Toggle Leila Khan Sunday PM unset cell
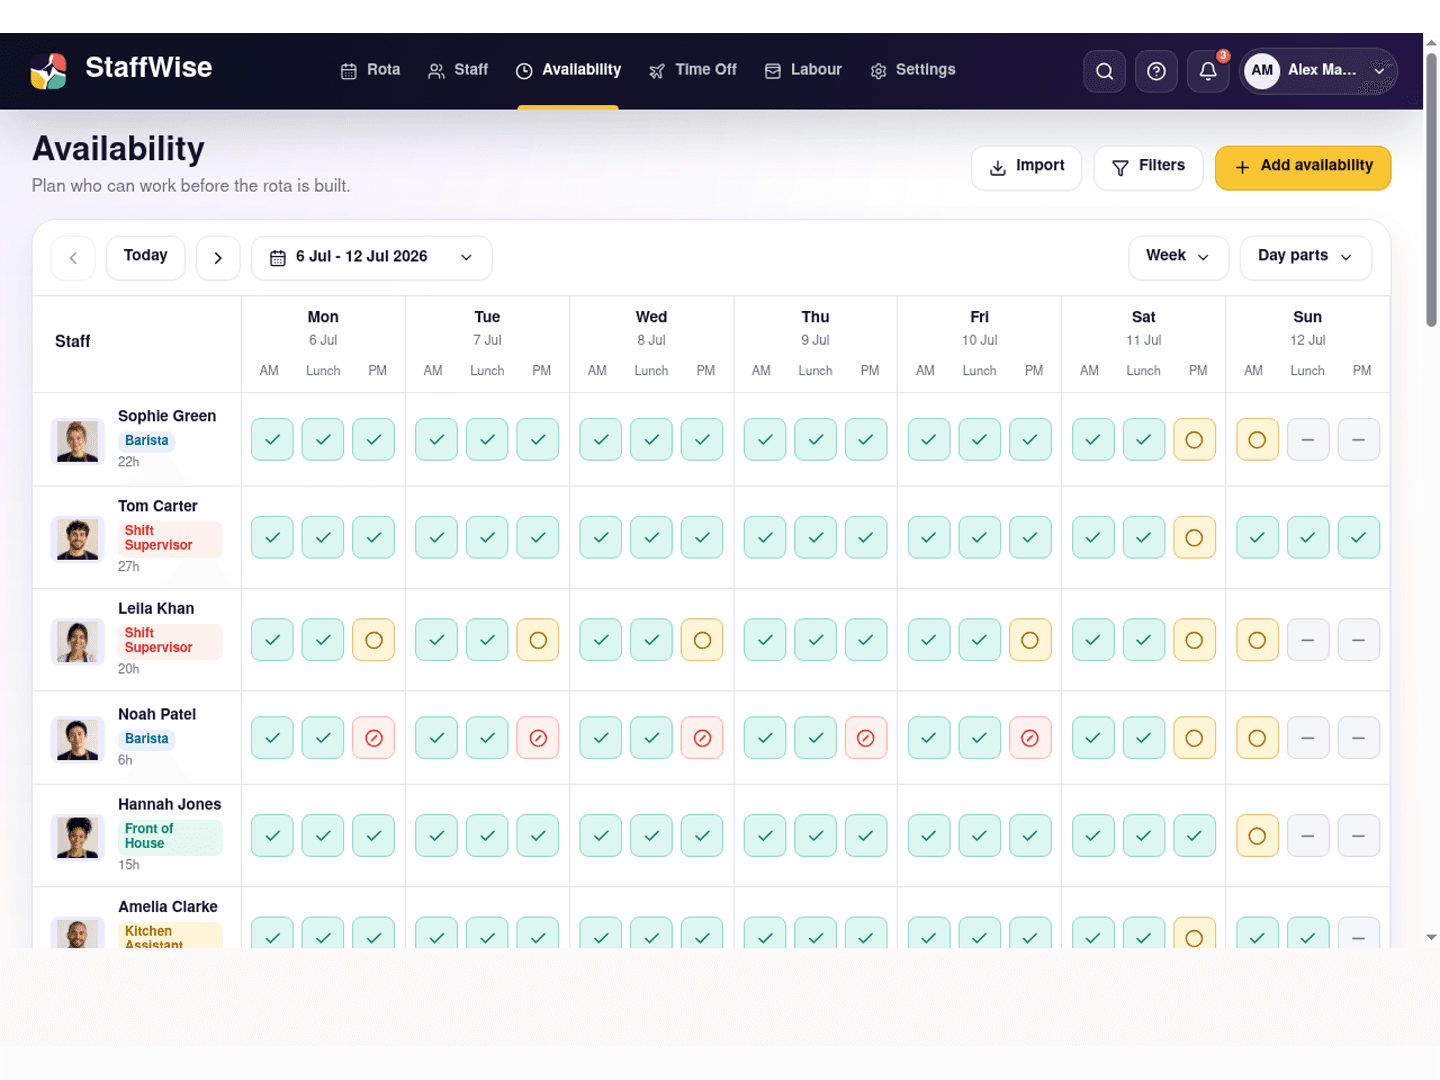 1358,640
